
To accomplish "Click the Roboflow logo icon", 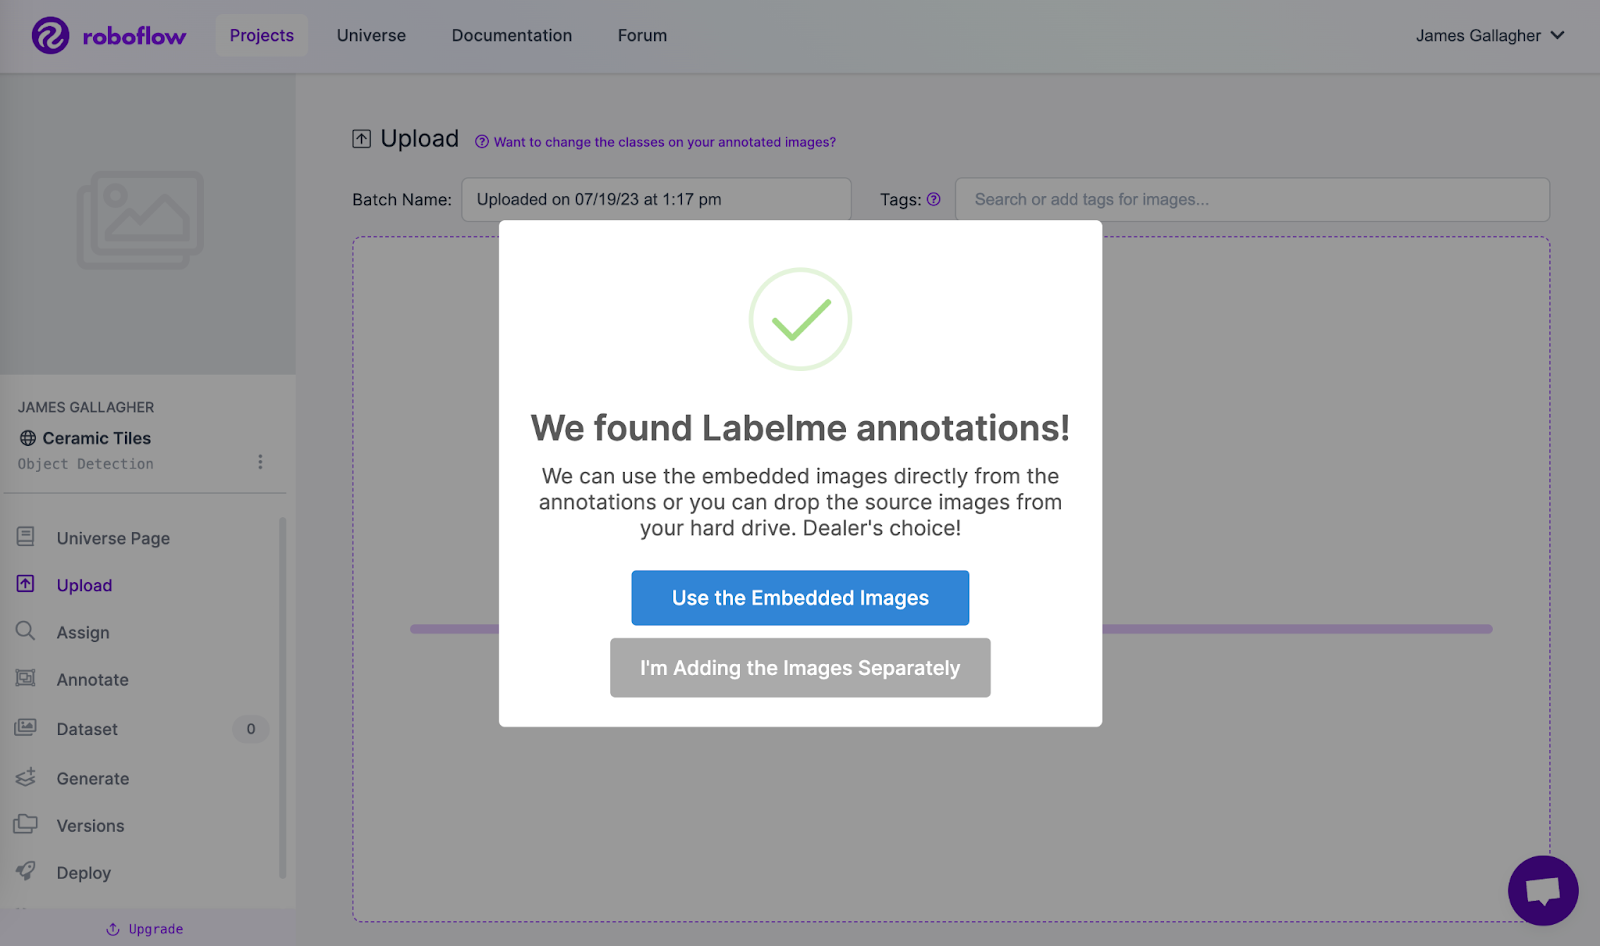I will pyautogui.click(x=50, y=36).
